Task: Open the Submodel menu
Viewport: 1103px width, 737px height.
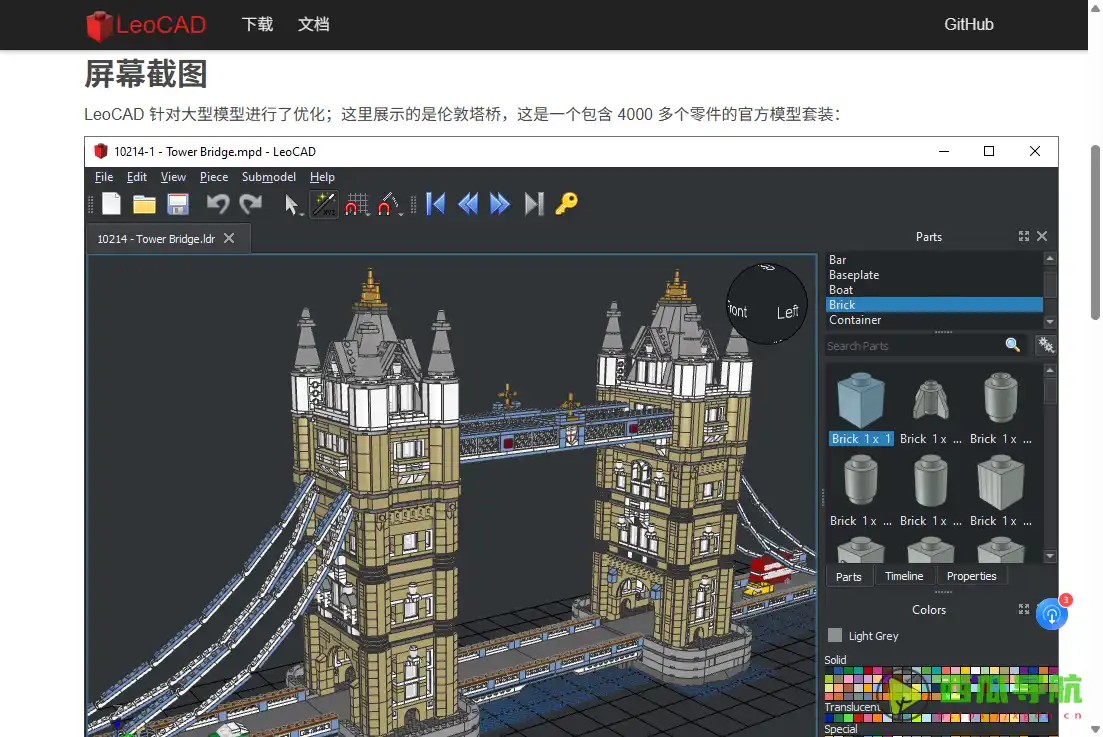Action: (269, 177)
